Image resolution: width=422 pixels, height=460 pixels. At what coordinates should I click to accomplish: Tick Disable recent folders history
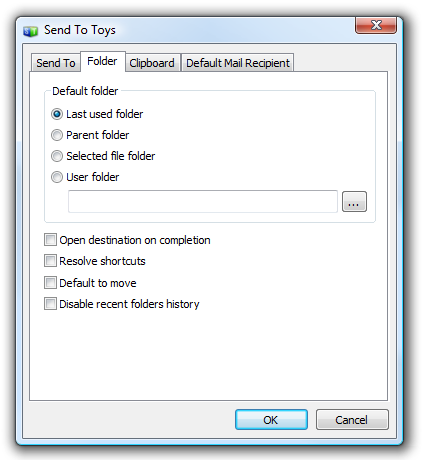tap(50, 304)
